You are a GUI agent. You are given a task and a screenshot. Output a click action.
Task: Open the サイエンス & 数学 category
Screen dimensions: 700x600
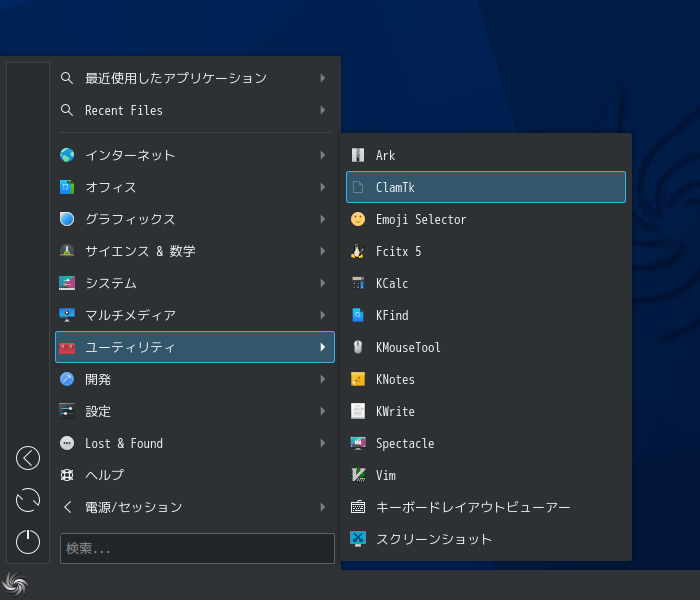tap(195, 251)
